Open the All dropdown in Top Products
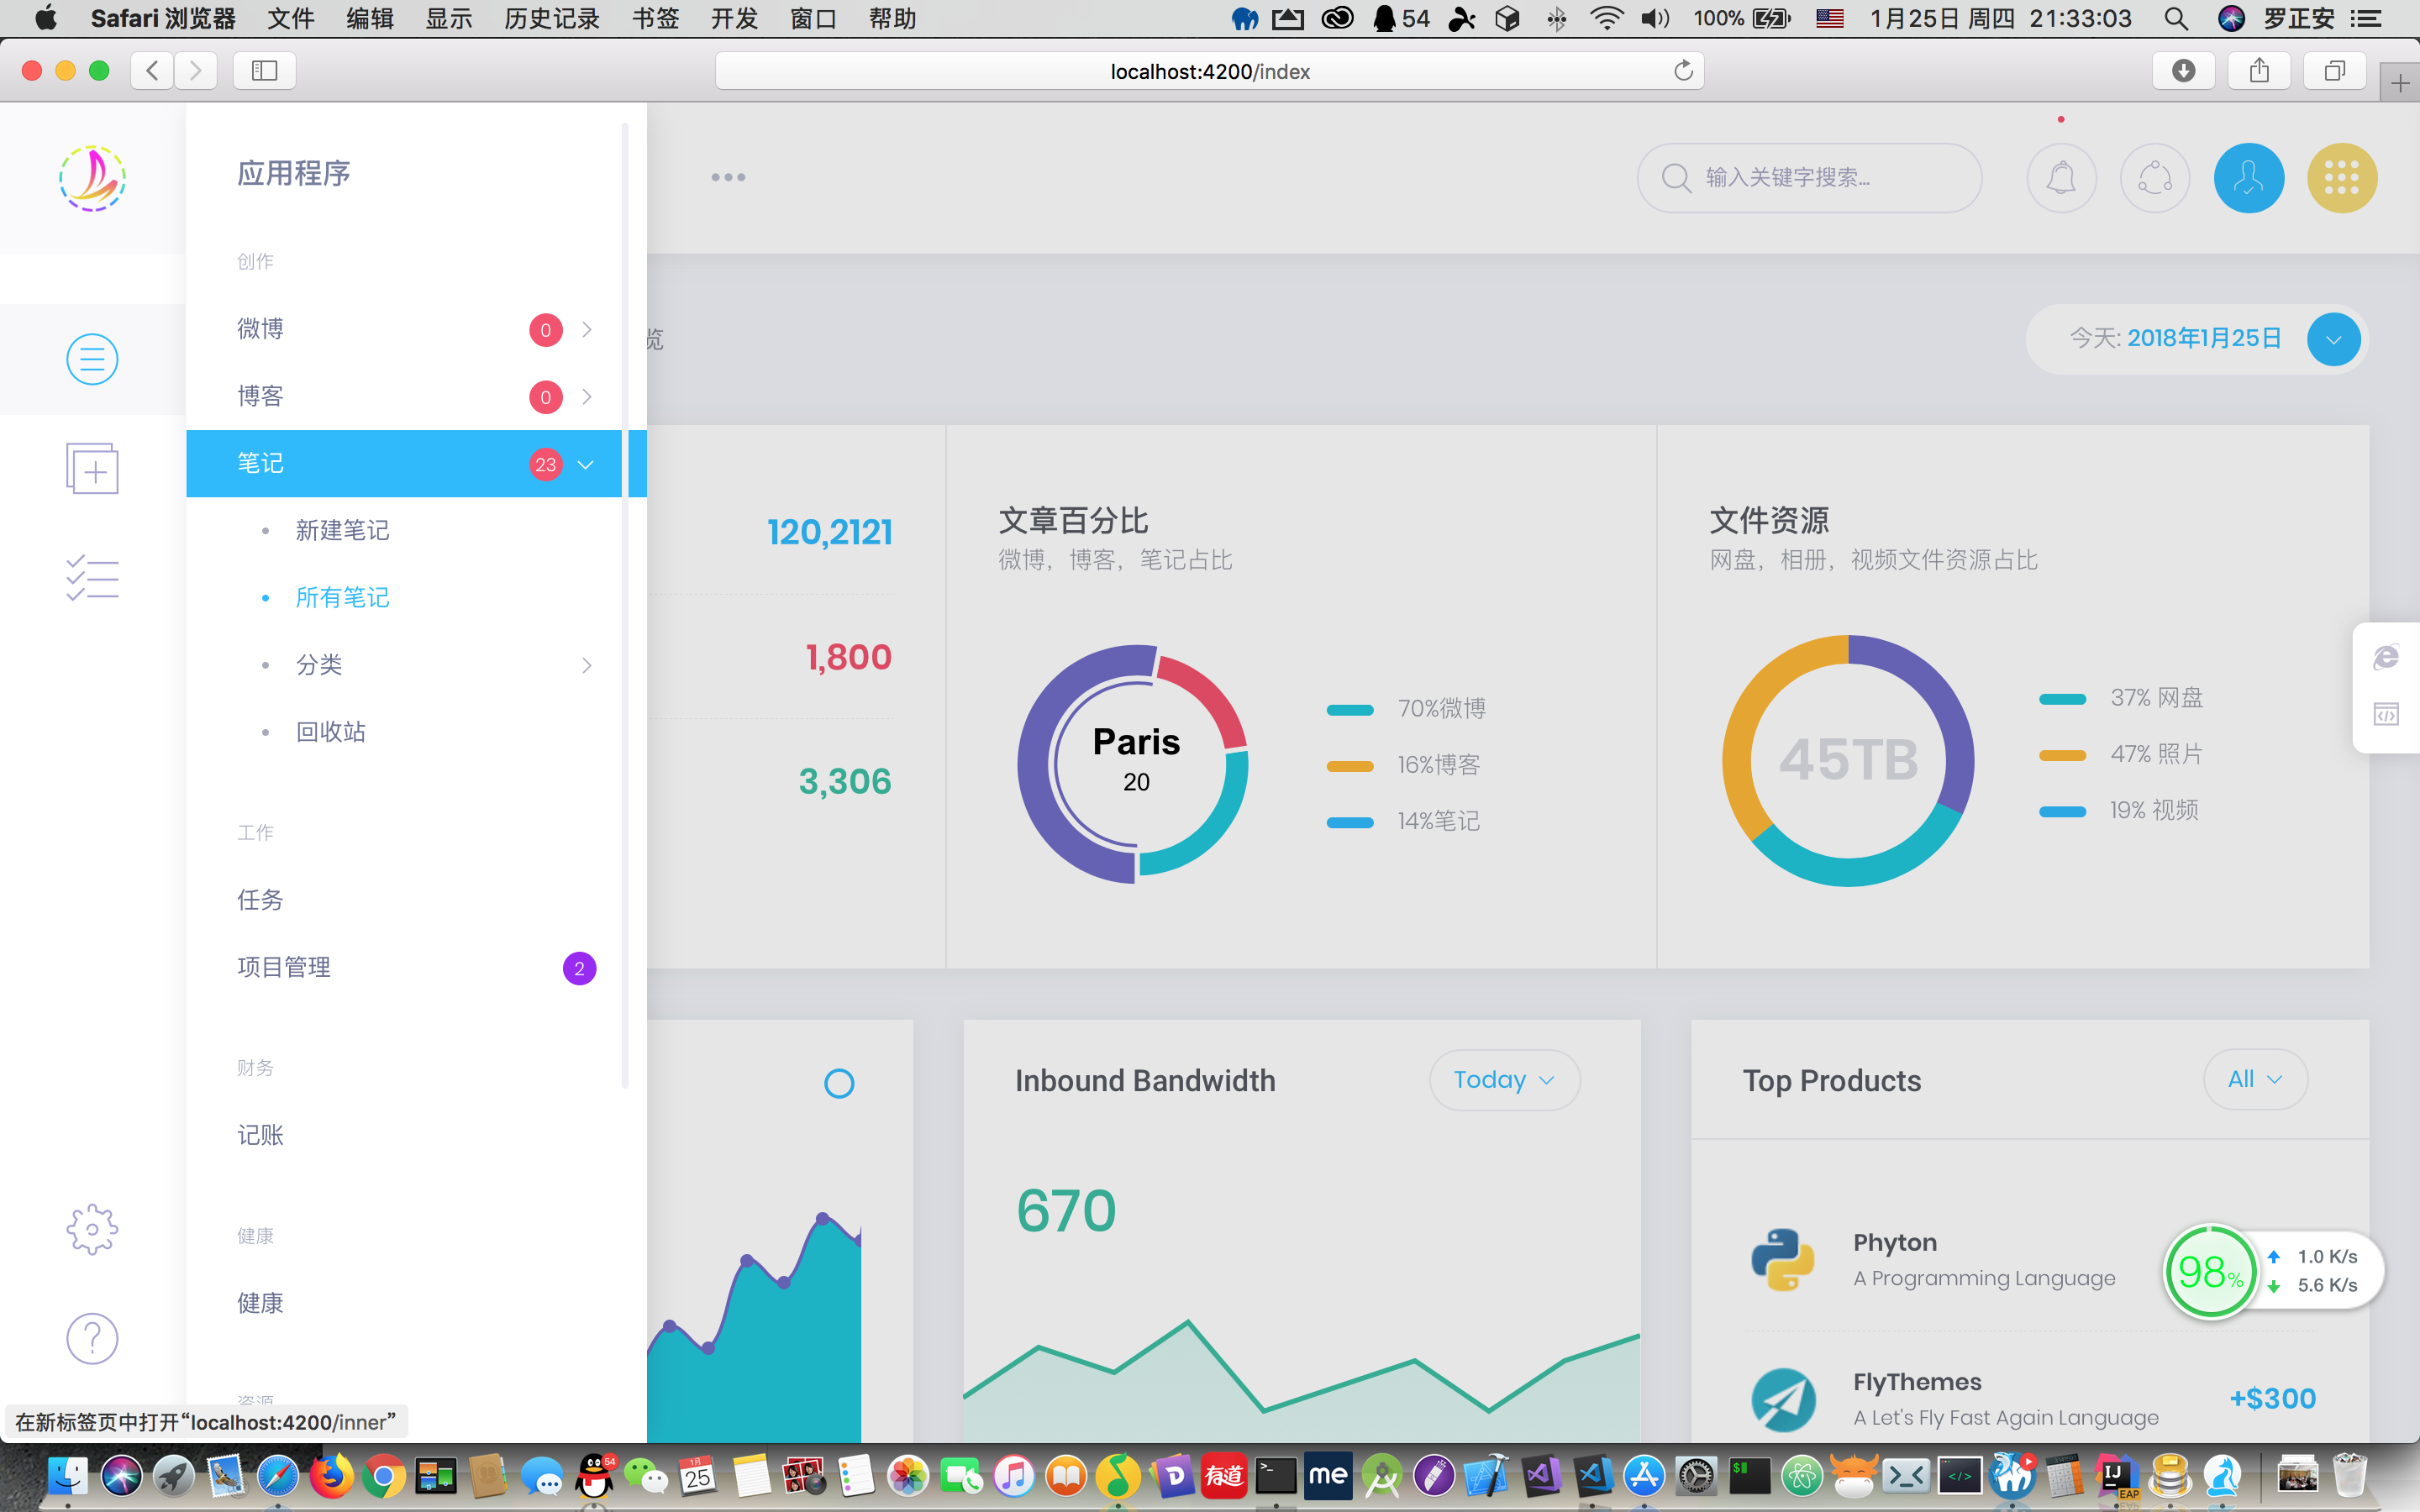Image resolution: width=2420 pixels, height=1512 pixels. pyautogui.click(x=2255, y=1080)
